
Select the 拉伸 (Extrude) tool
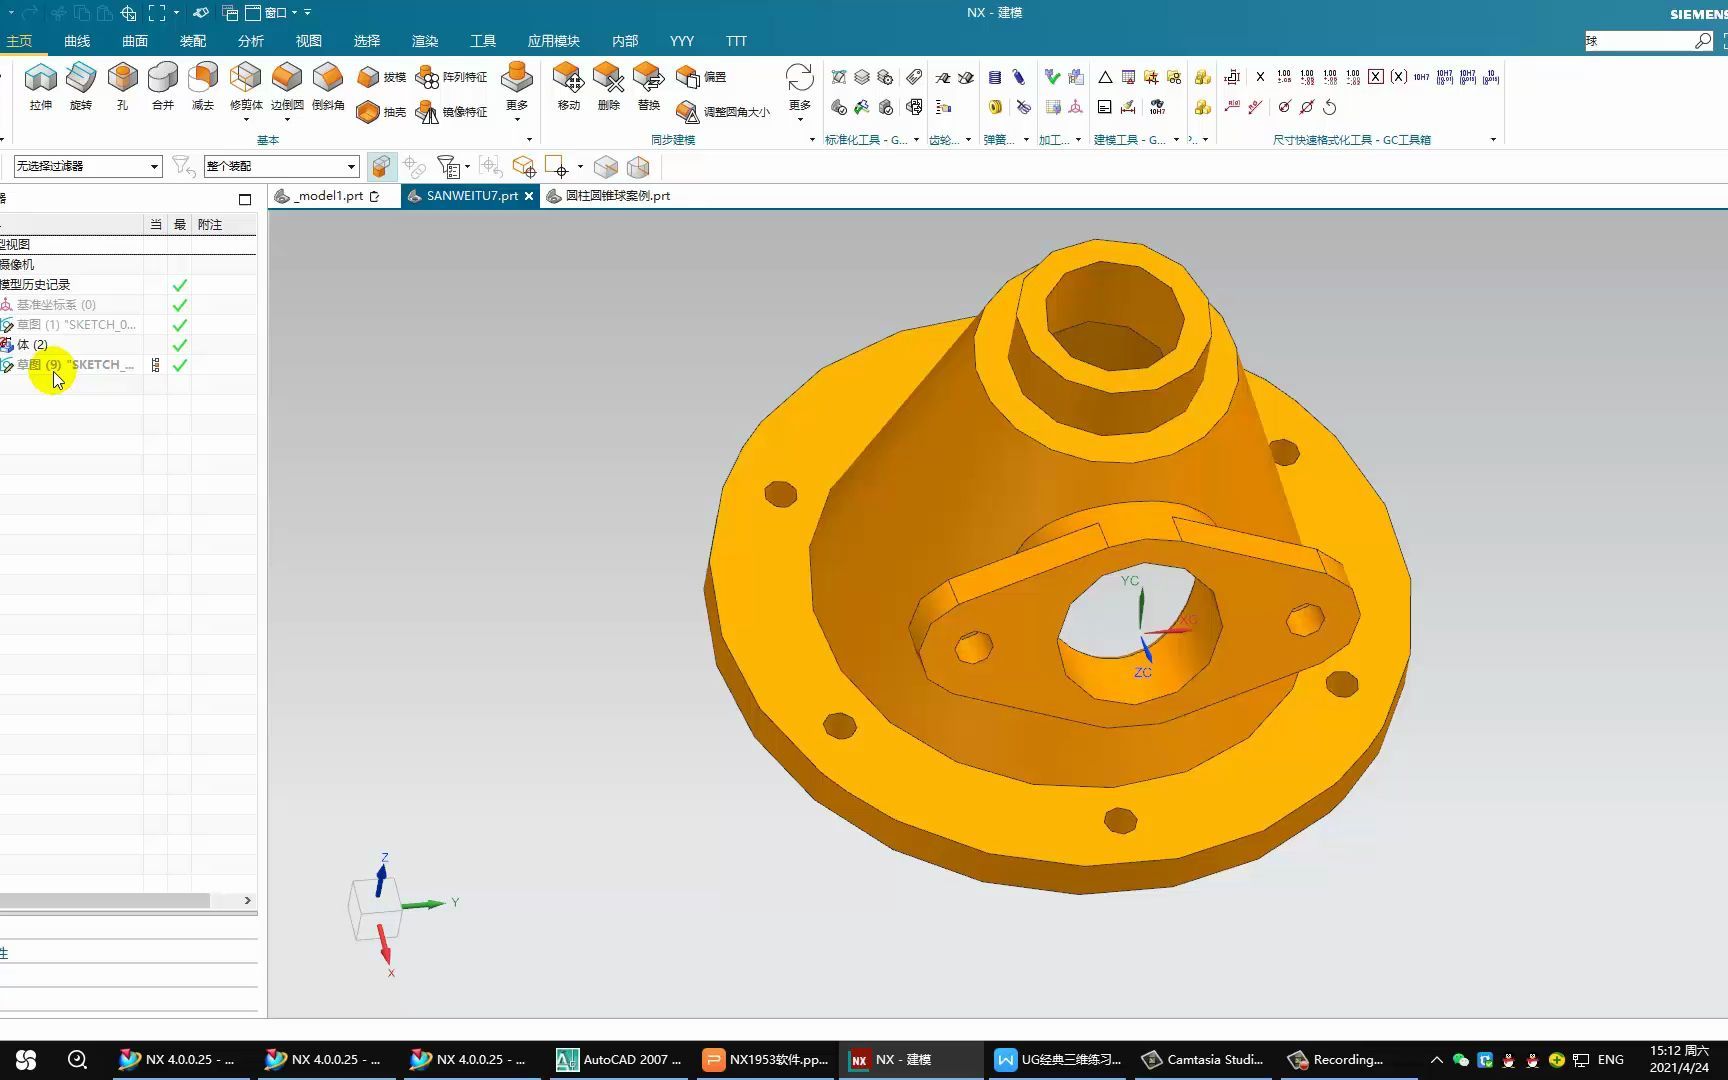[x=40, y=80]
